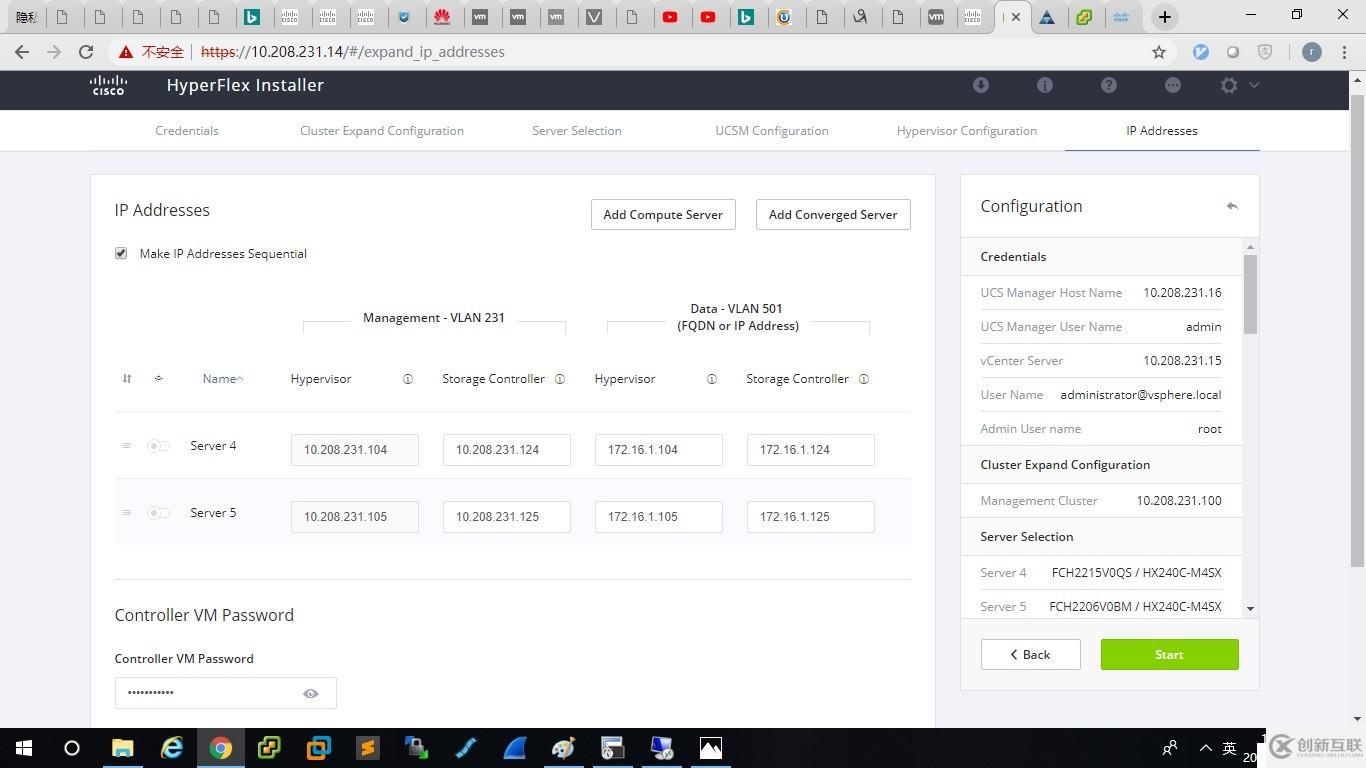Click the browser back arrow
The image size is (1366, 768).
point(22,52)
